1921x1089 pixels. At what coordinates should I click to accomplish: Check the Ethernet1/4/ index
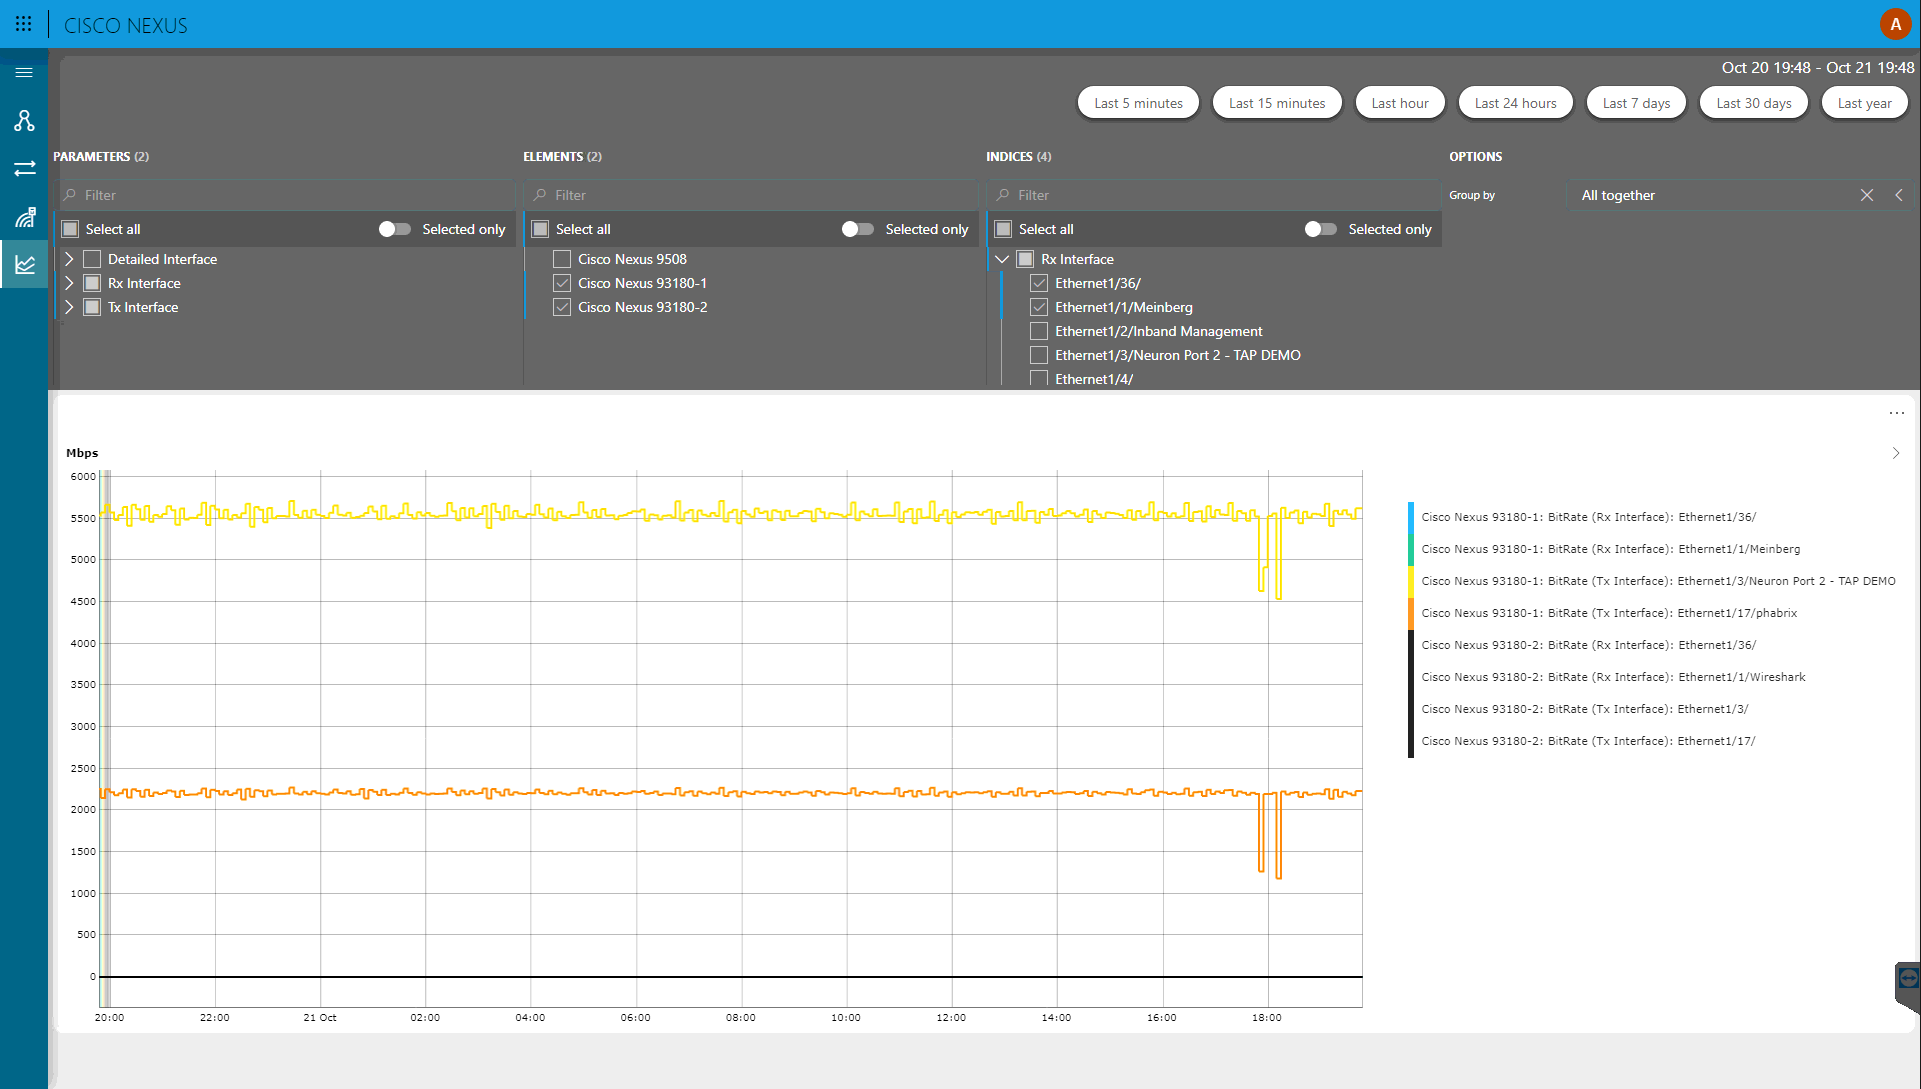(x=1039, y=379)
